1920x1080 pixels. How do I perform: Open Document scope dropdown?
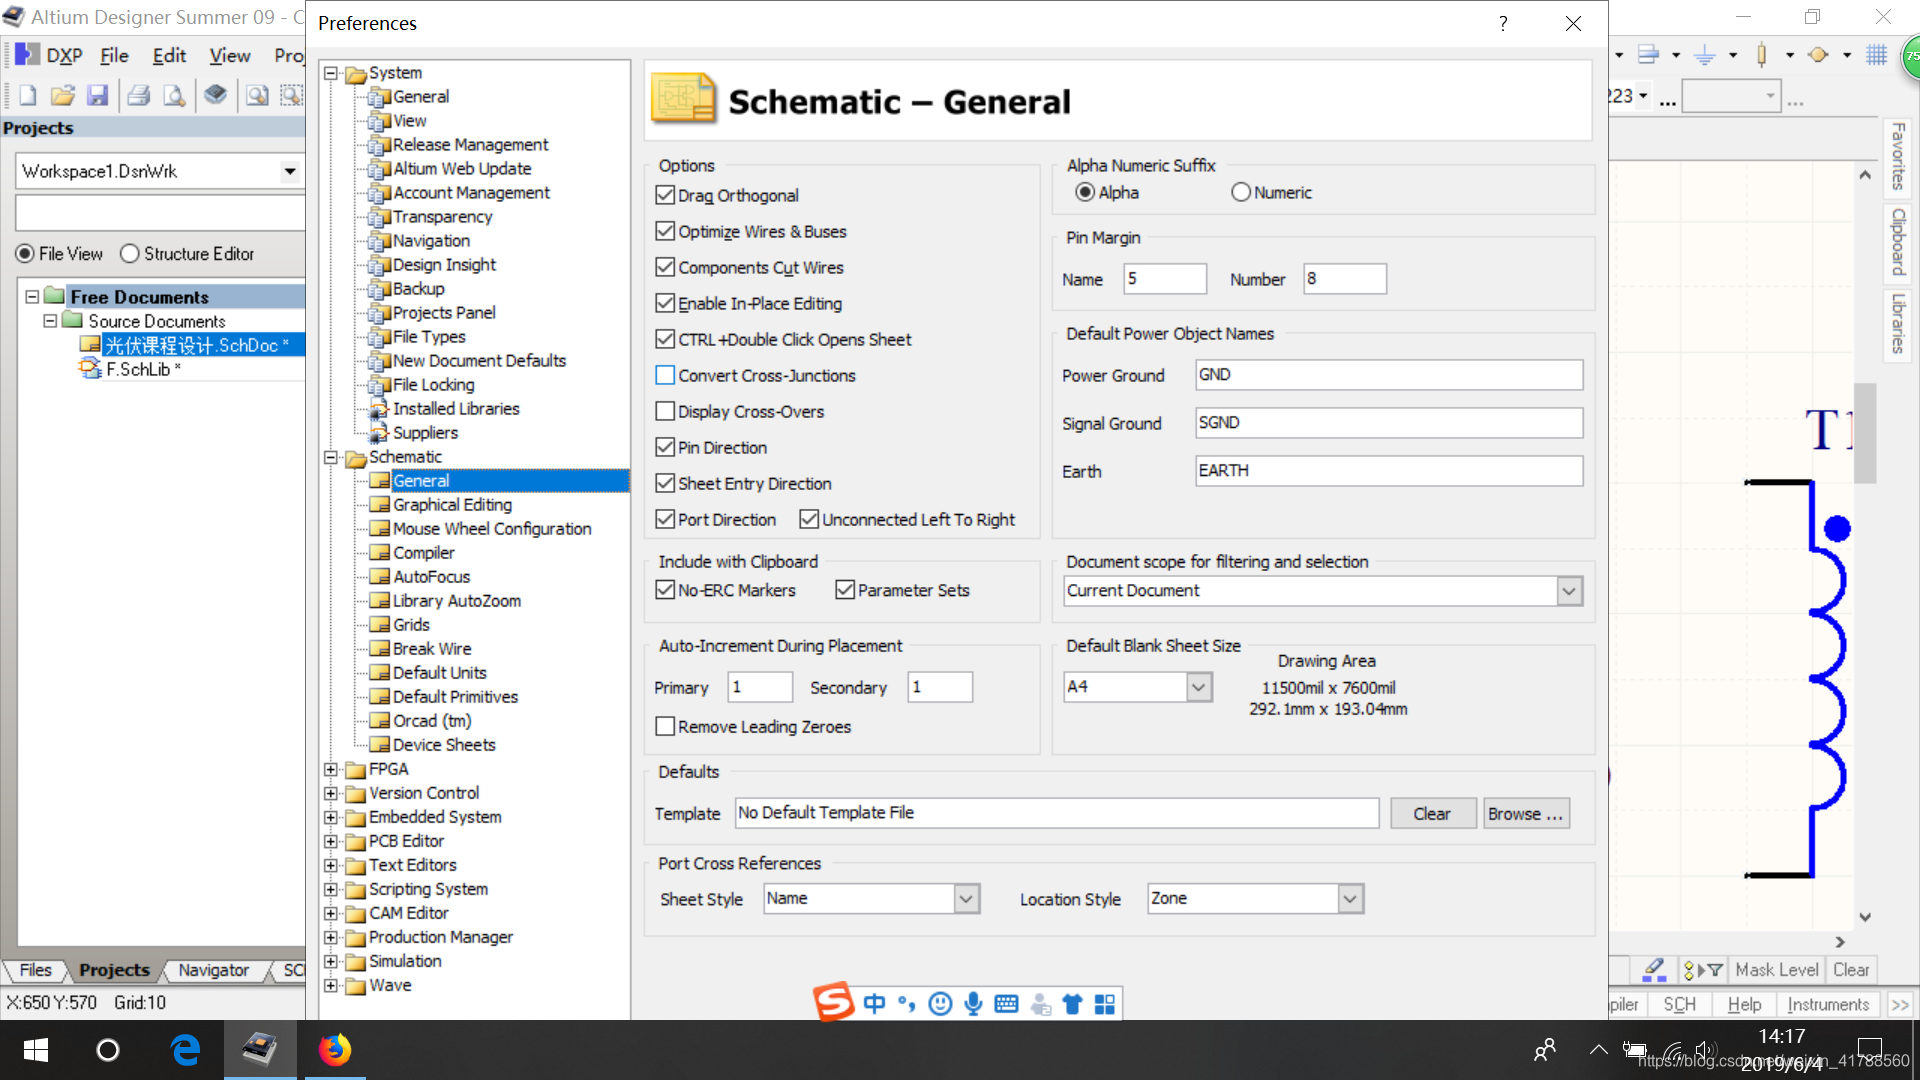coord(1569,591)
